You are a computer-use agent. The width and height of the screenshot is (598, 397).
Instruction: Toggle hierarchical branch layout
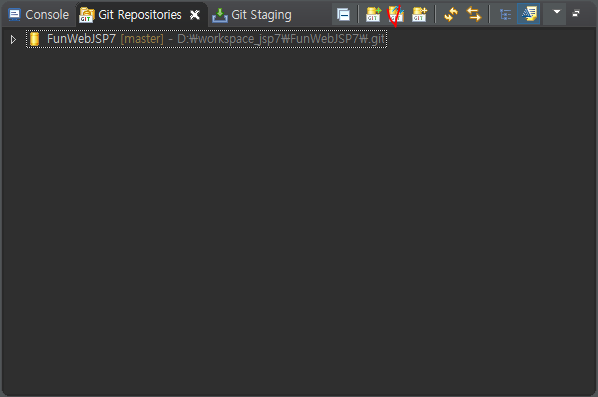point(506,15)
